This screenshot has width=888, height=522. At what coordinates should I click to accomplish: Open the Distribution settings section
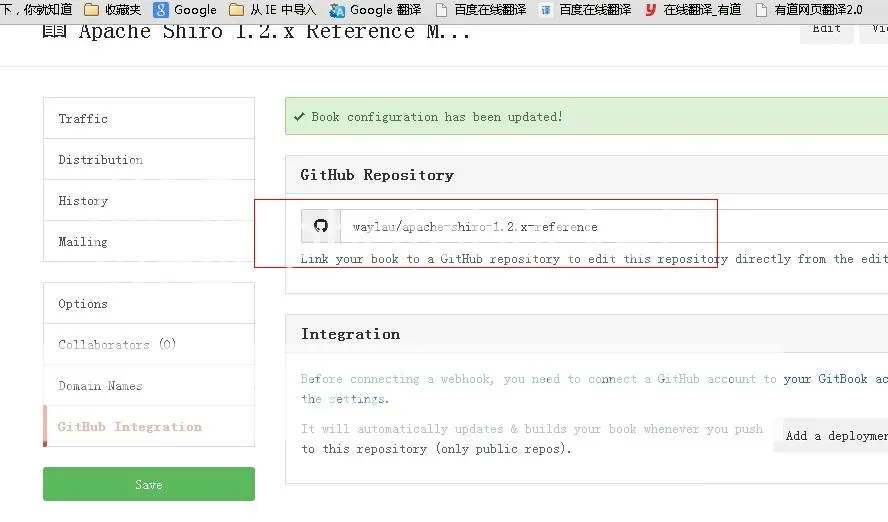149,160
